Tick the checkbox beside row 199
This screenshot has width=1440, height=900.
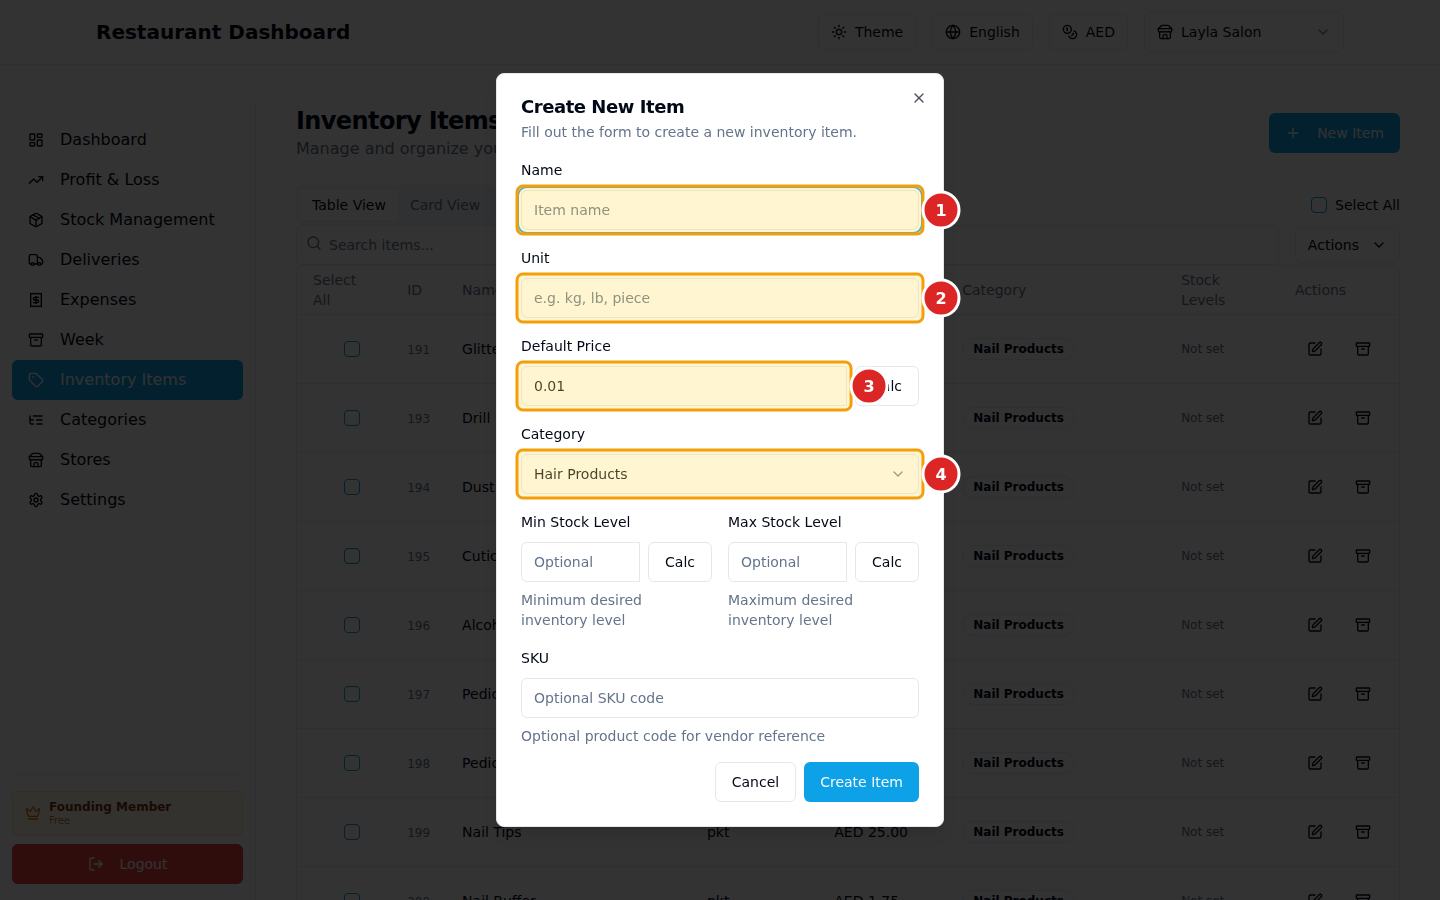click(351, 831)
